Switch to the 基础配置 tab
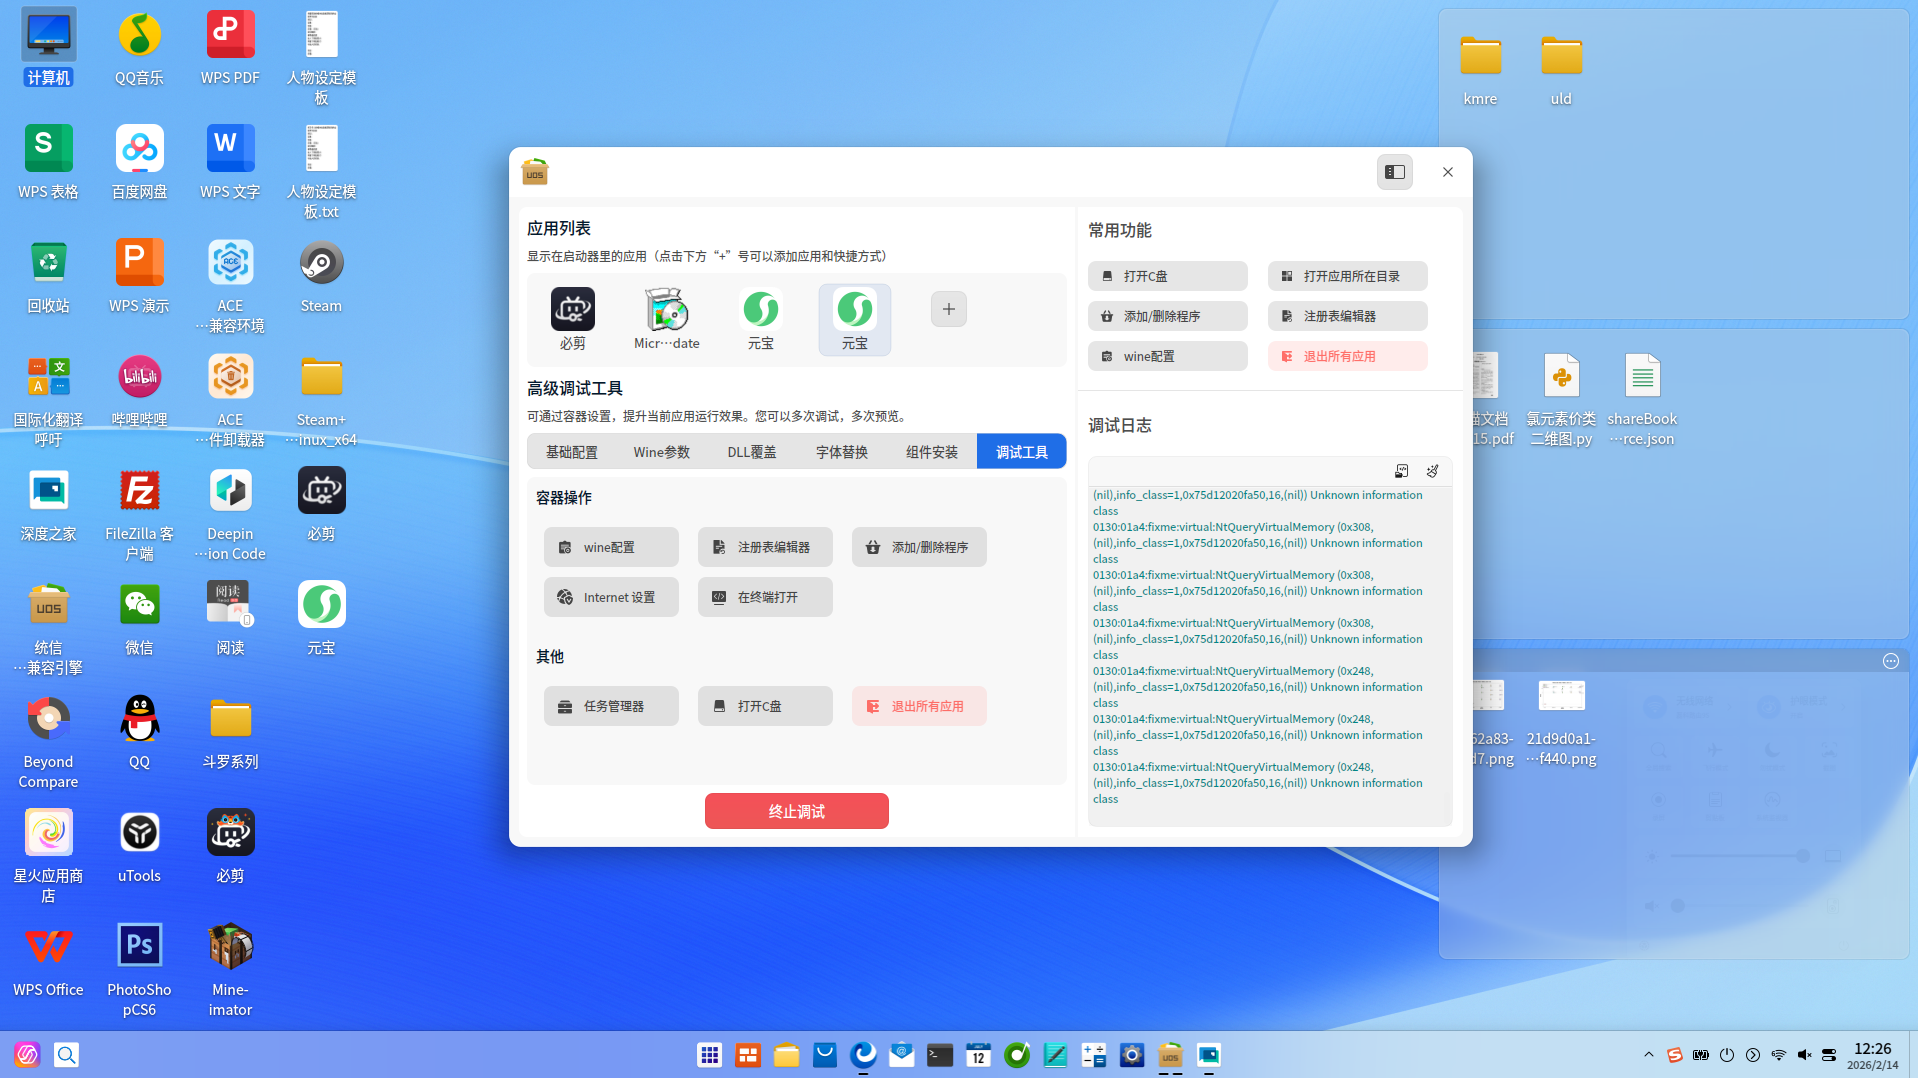The image size is (1918, 1078). pos(572,452)
